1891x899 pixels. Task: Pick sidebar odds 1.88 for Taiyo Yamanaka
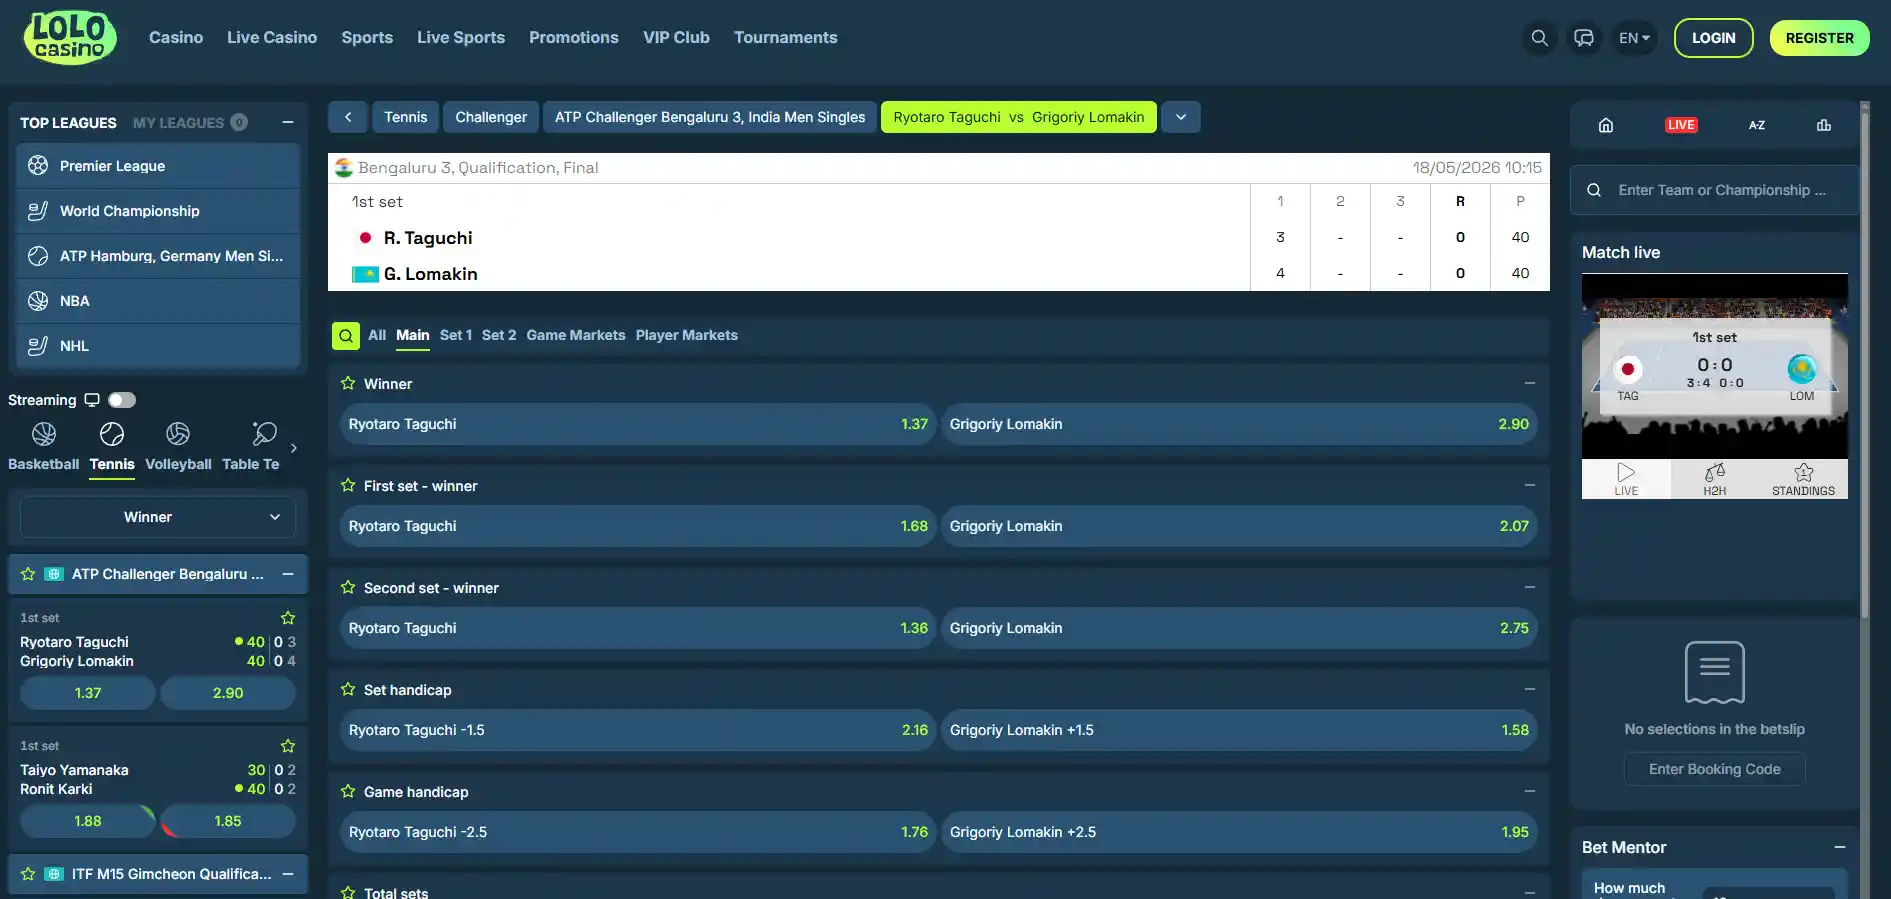pyautogui.click(x=88, y=821)
